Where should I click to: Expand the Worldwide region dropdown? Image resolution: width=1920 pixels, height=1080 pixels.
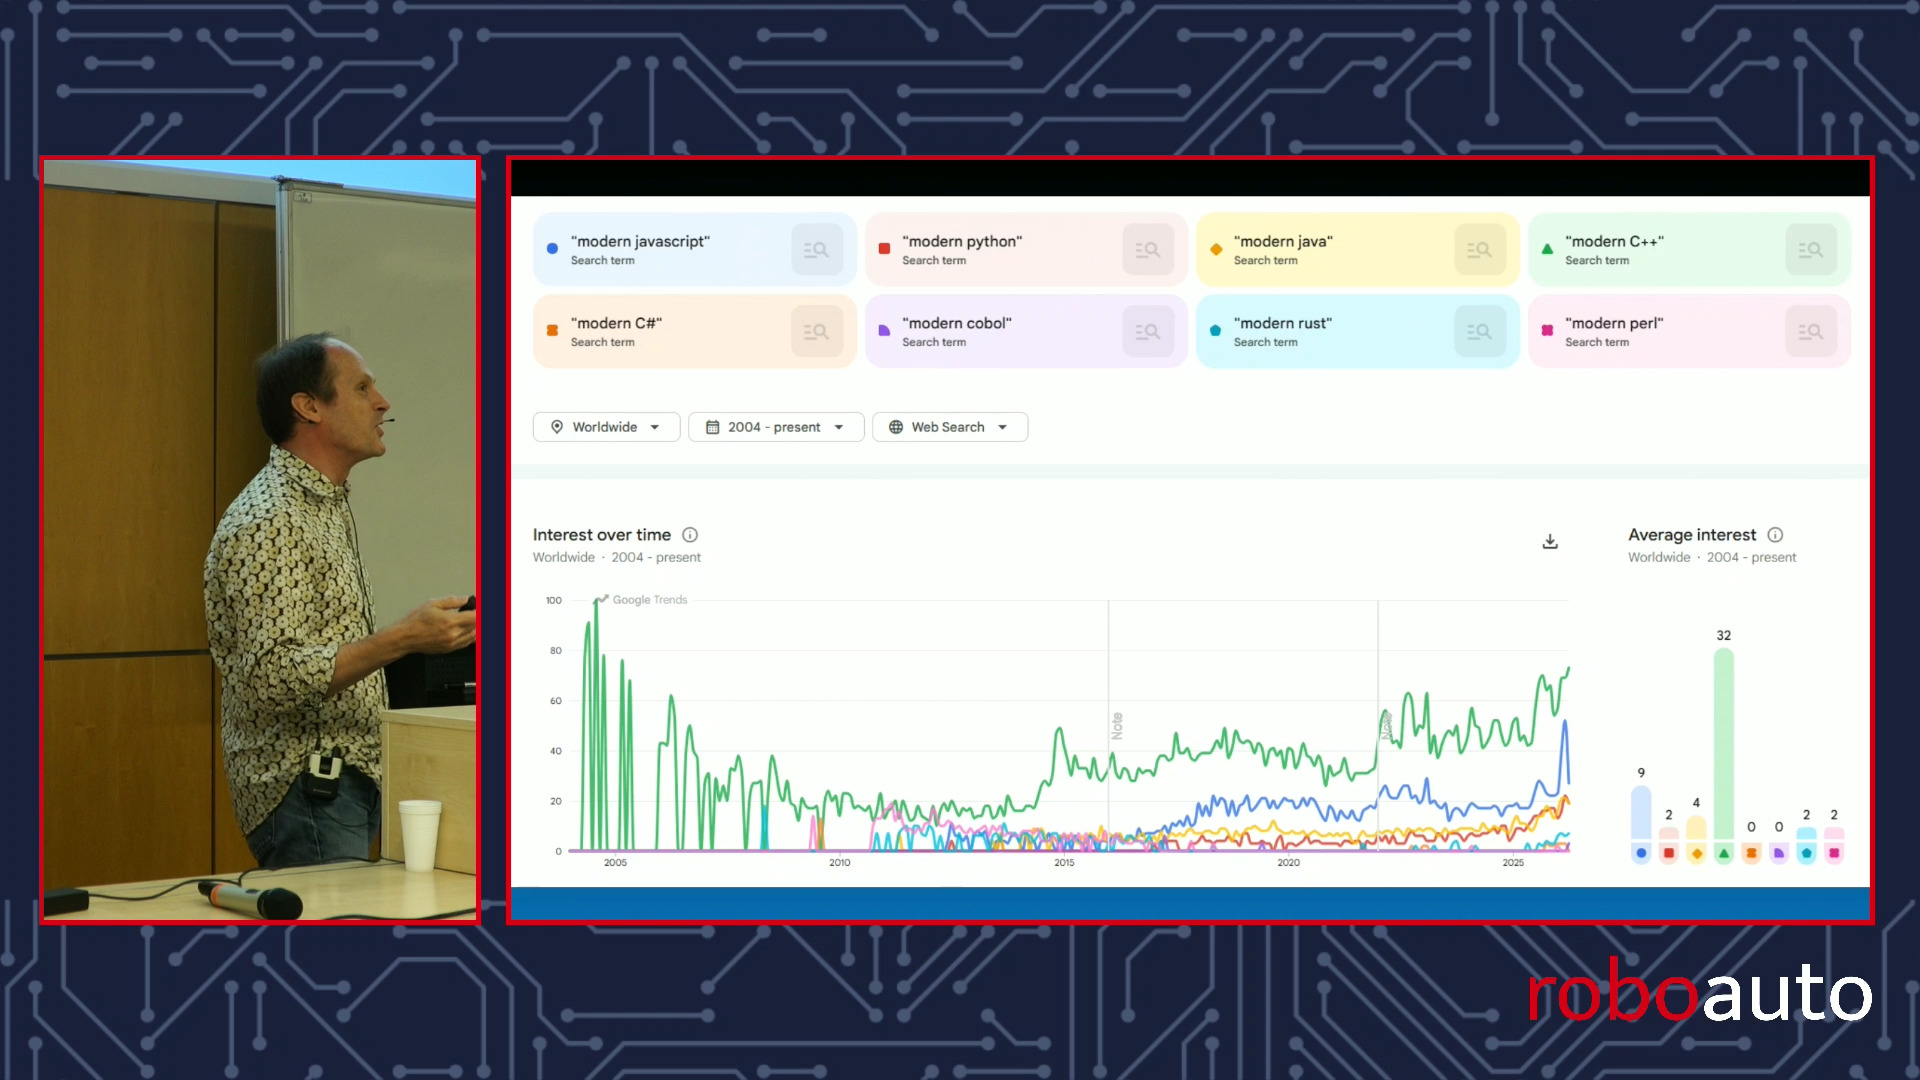coord(606,427)
